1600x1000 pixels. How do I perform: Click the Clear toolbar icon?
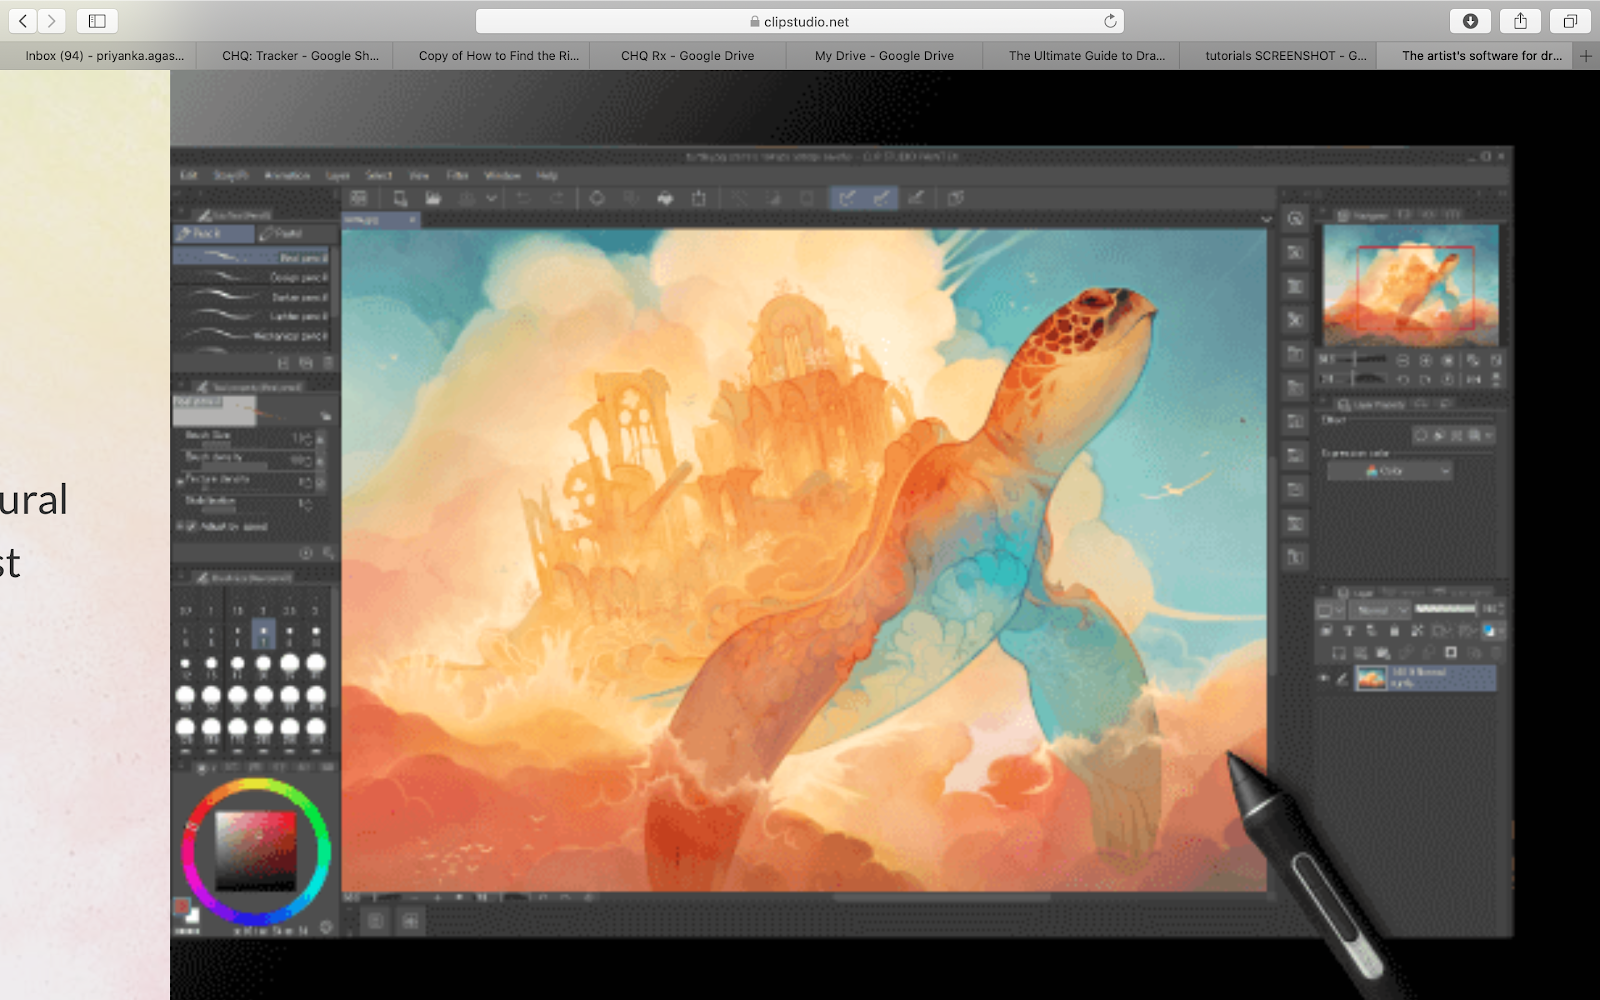597,198
